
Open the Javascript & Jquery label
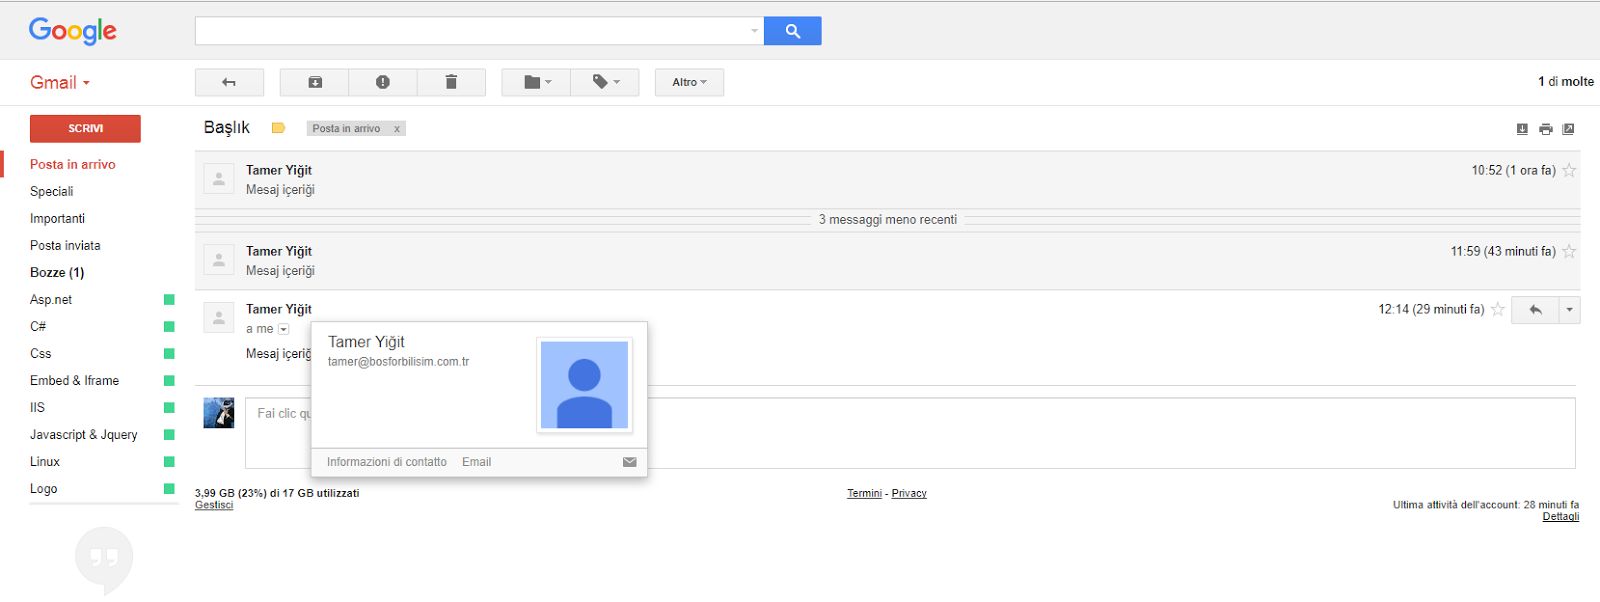(84, 434)
